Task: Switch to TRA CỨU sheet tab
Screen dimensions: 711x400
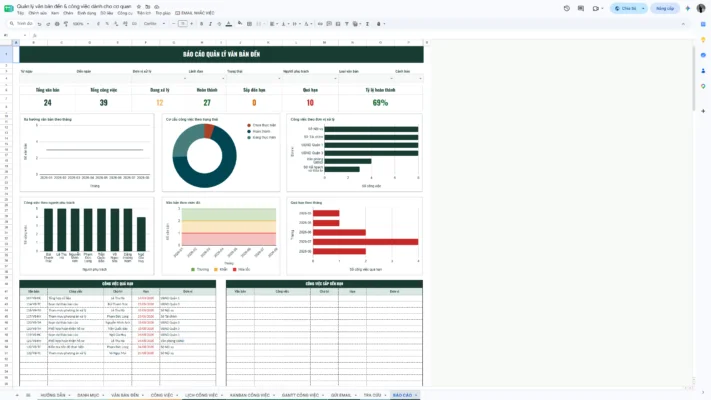Action: coord(372,395)
